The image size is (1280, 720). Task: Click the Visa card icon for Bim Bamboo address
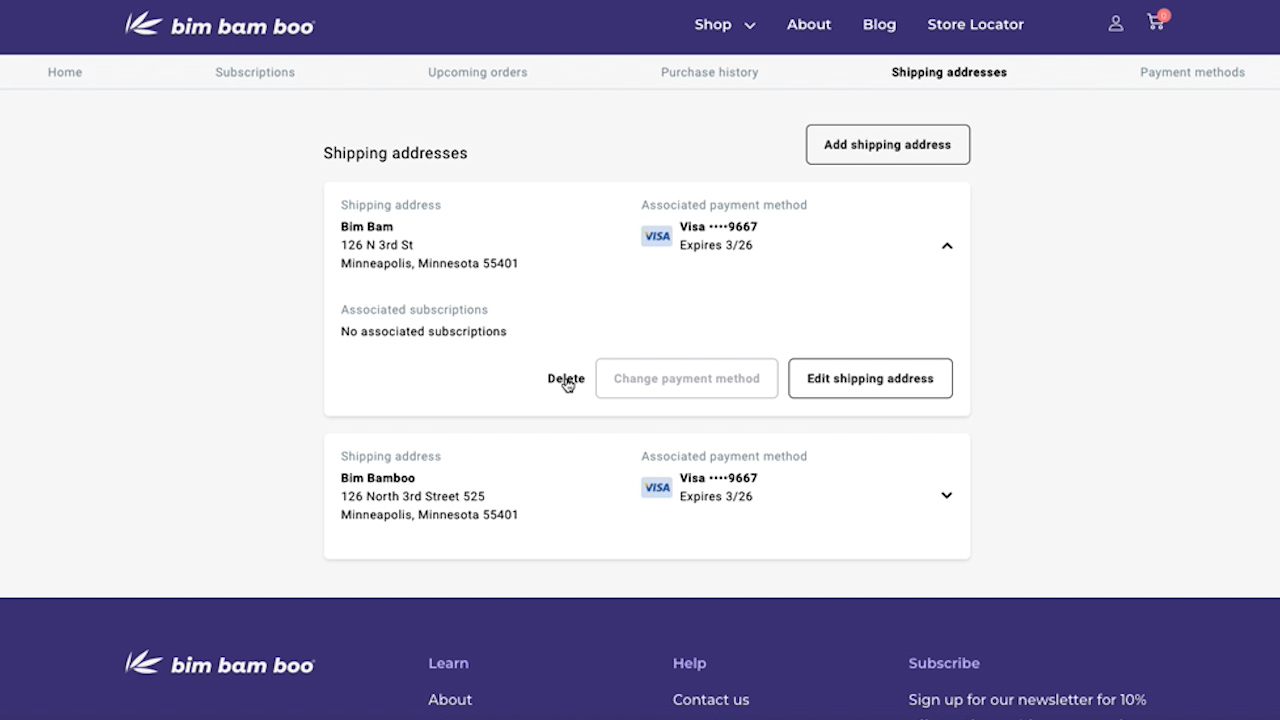[657, 487]
